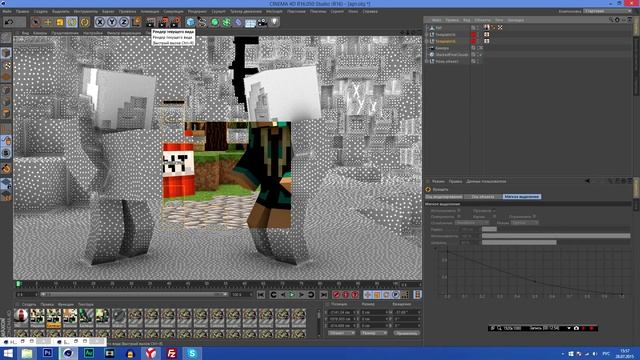Toggle the Ограничить checkbox
640x360 pixels.
pos(534,217)
